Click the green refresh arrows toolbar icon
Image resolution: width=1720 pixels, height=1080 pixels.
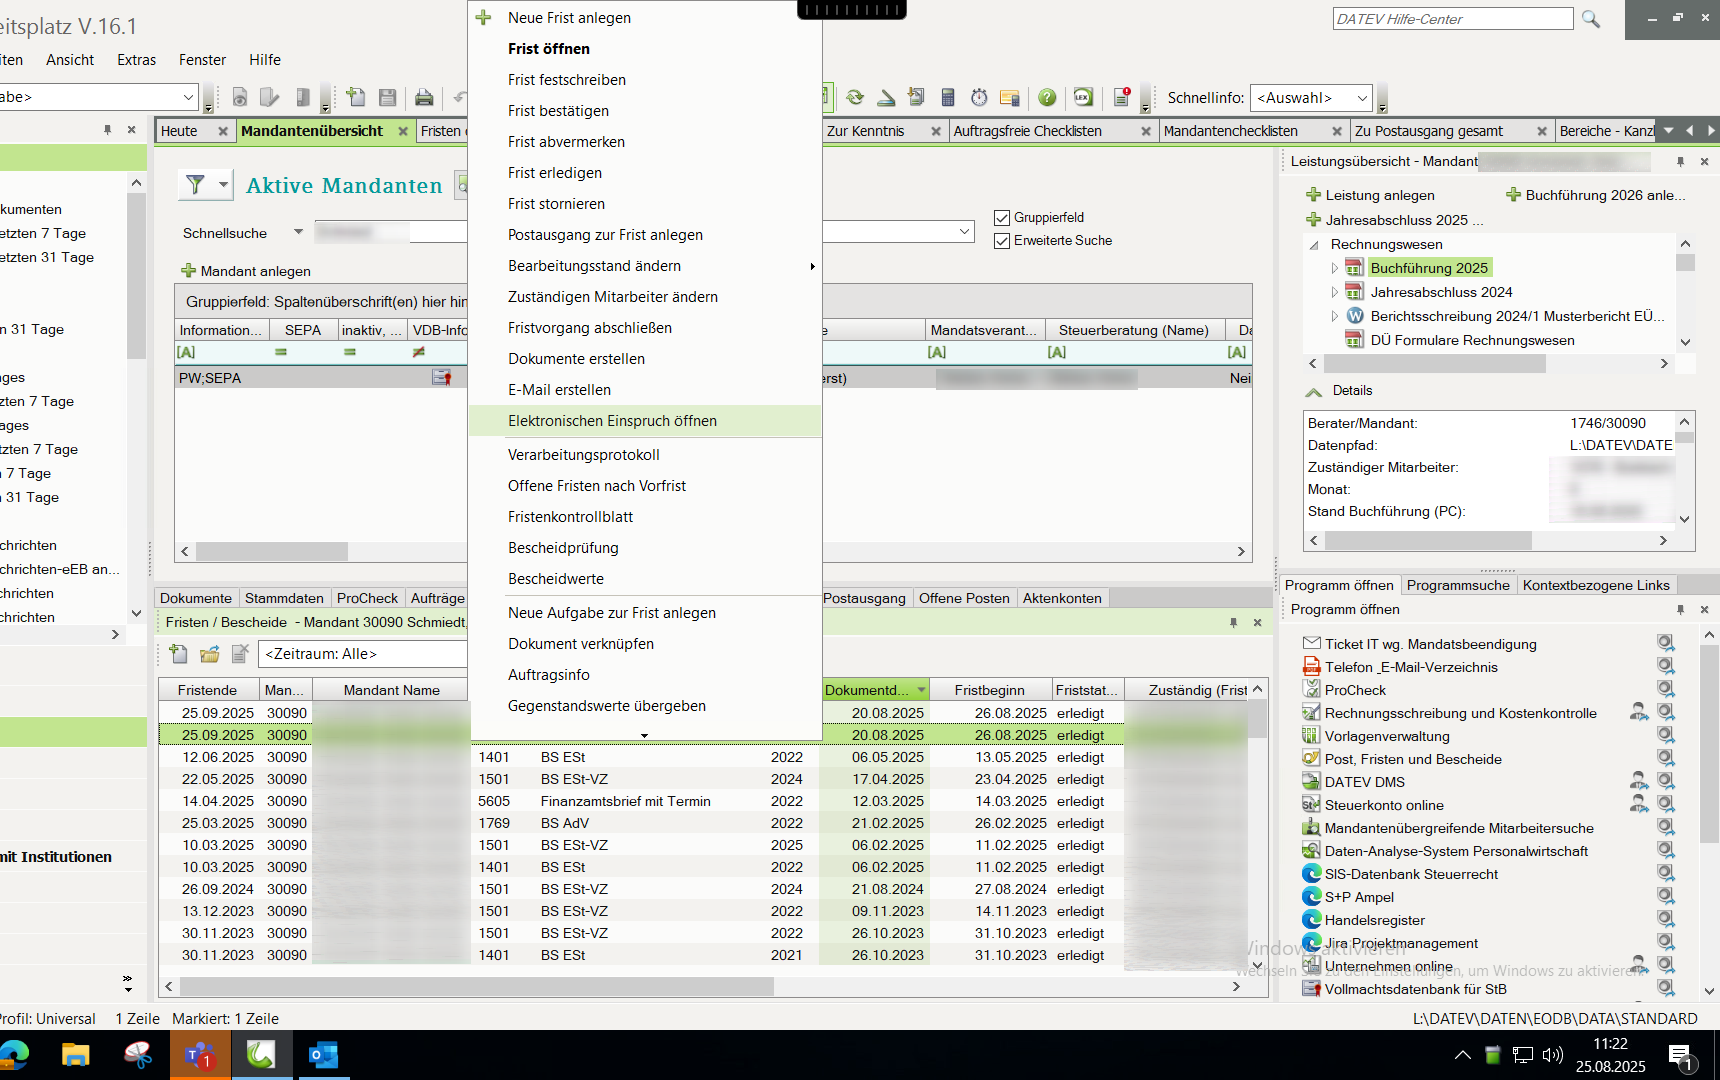click(855, 97)
